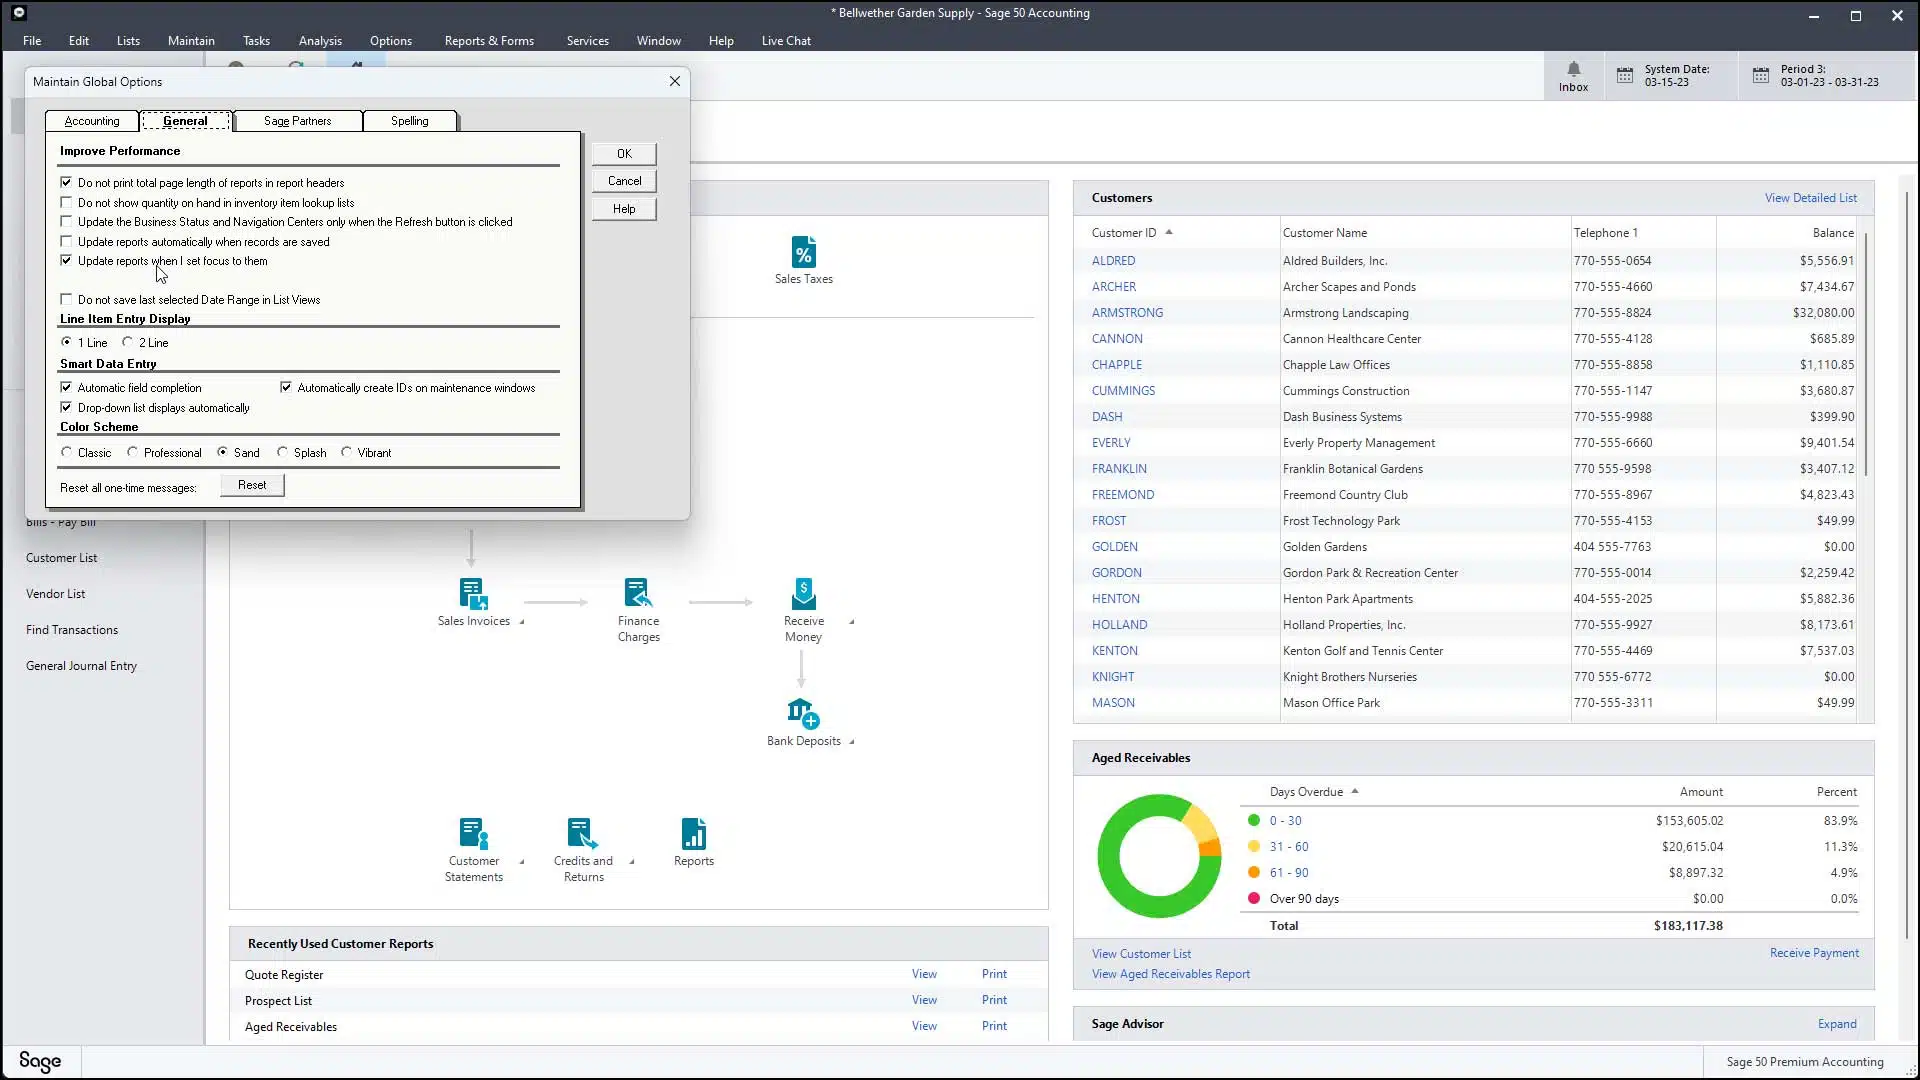Open Vendor List shortcut in sidebar
The width and height of the screenshot is (1920, 1080).
tap(55, 594)
